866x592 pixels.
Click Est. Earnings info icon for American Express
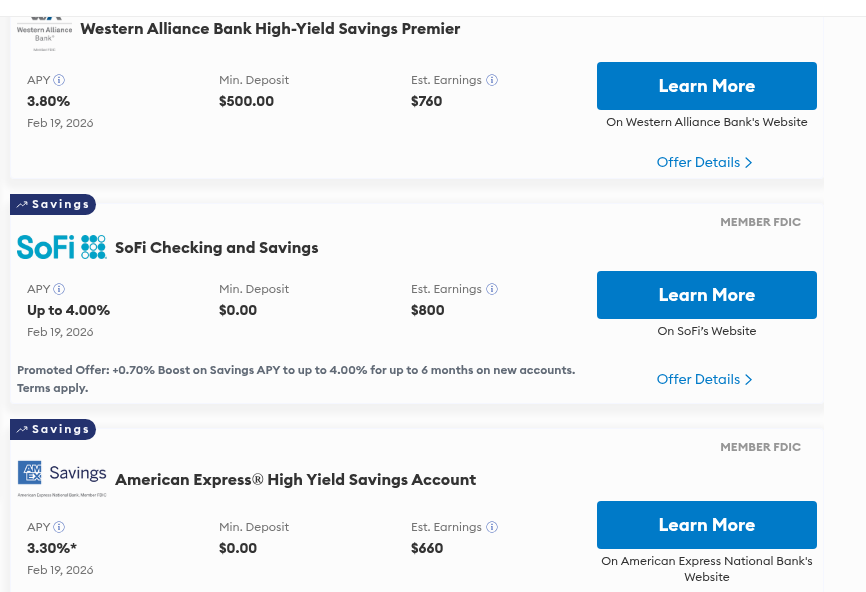coord(492,527)
